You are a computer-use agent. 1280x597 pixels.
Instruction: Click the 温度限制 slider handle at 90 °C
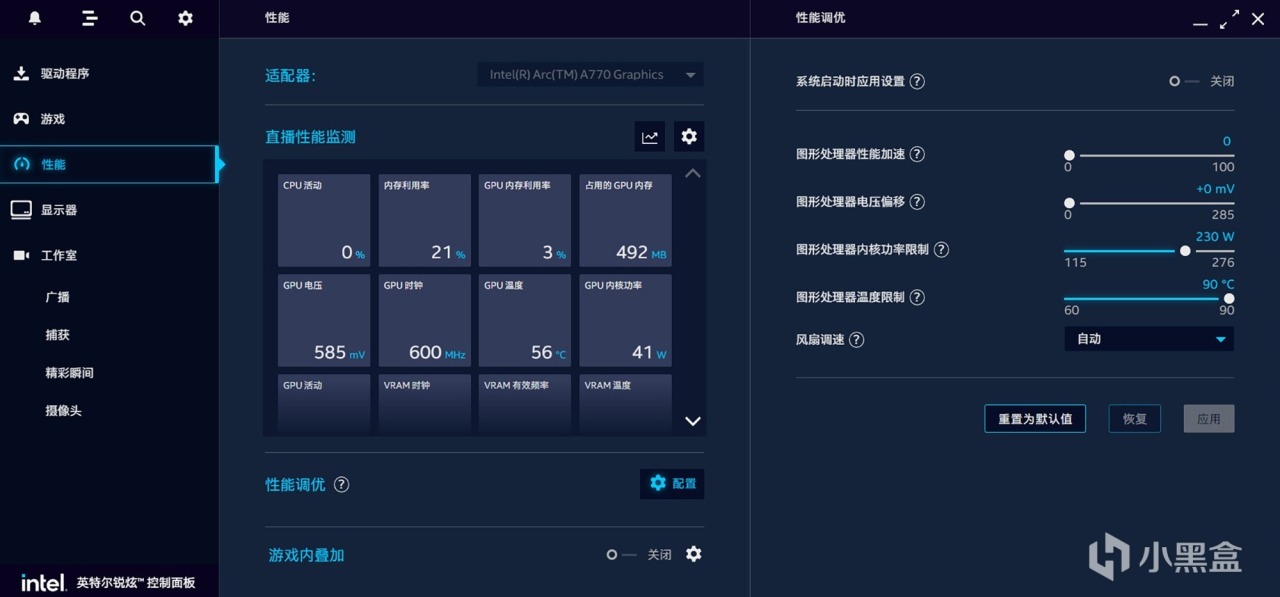click(1229, 298)
